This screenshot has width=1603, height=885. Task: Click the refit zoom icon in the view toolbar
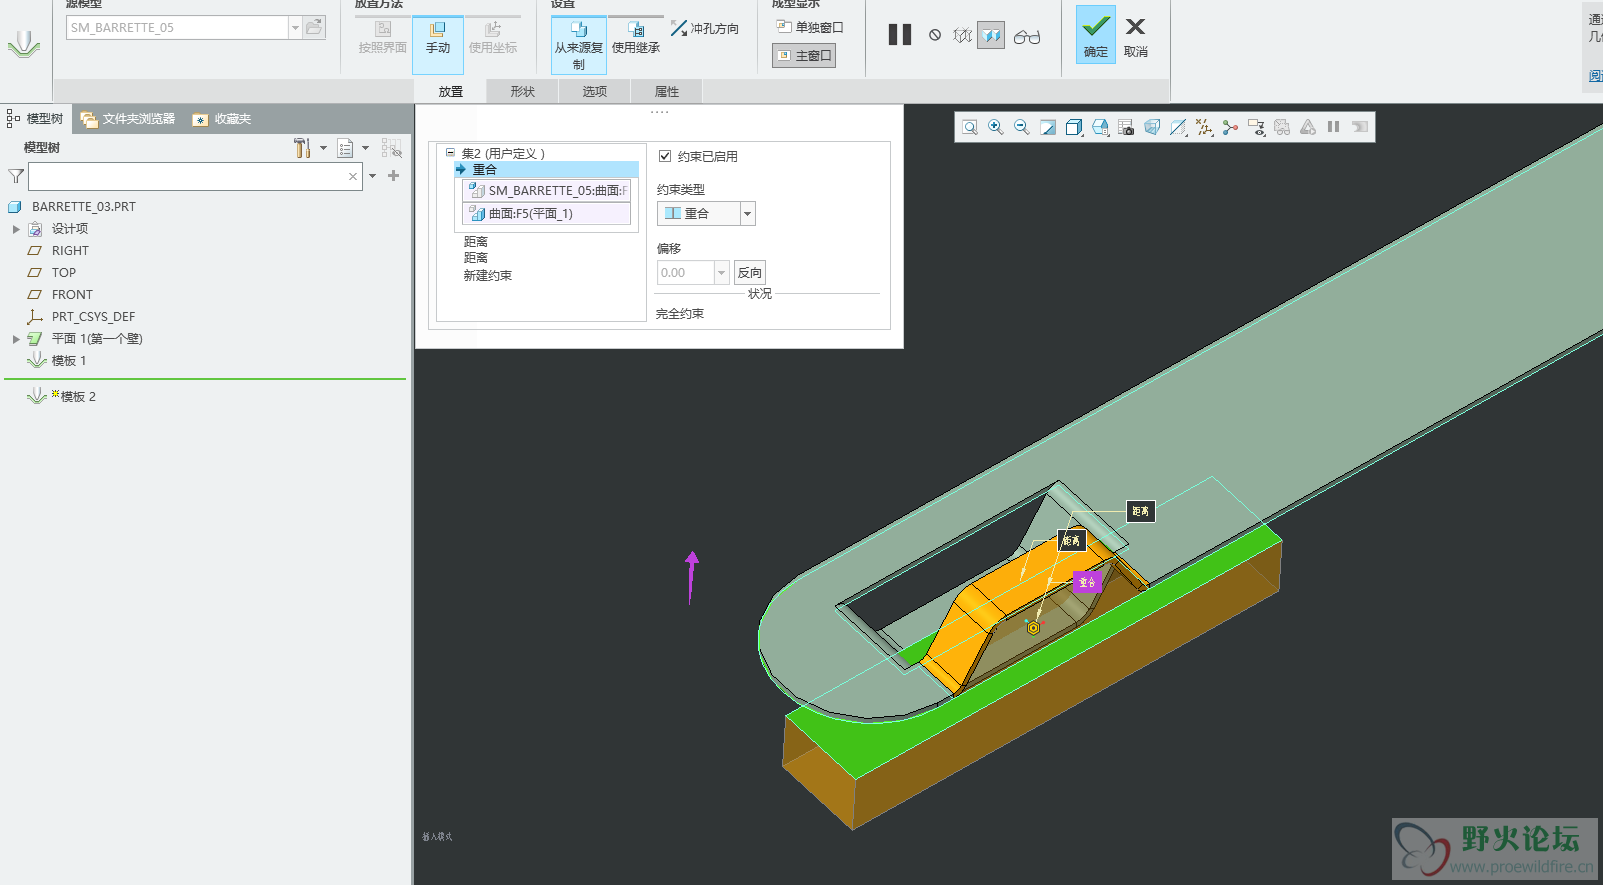click(970, 127)
